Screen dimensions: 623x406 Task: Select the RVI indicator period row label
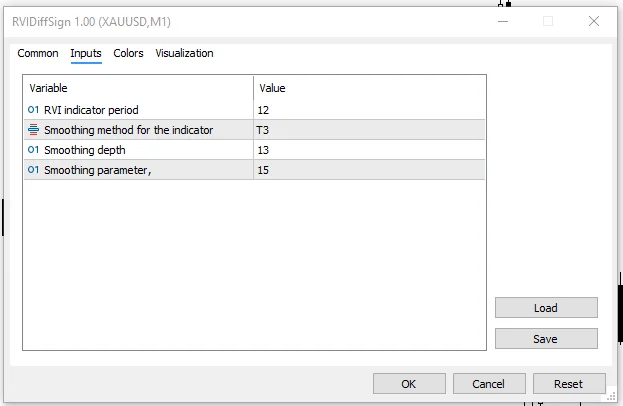click(x=91, y=110)
